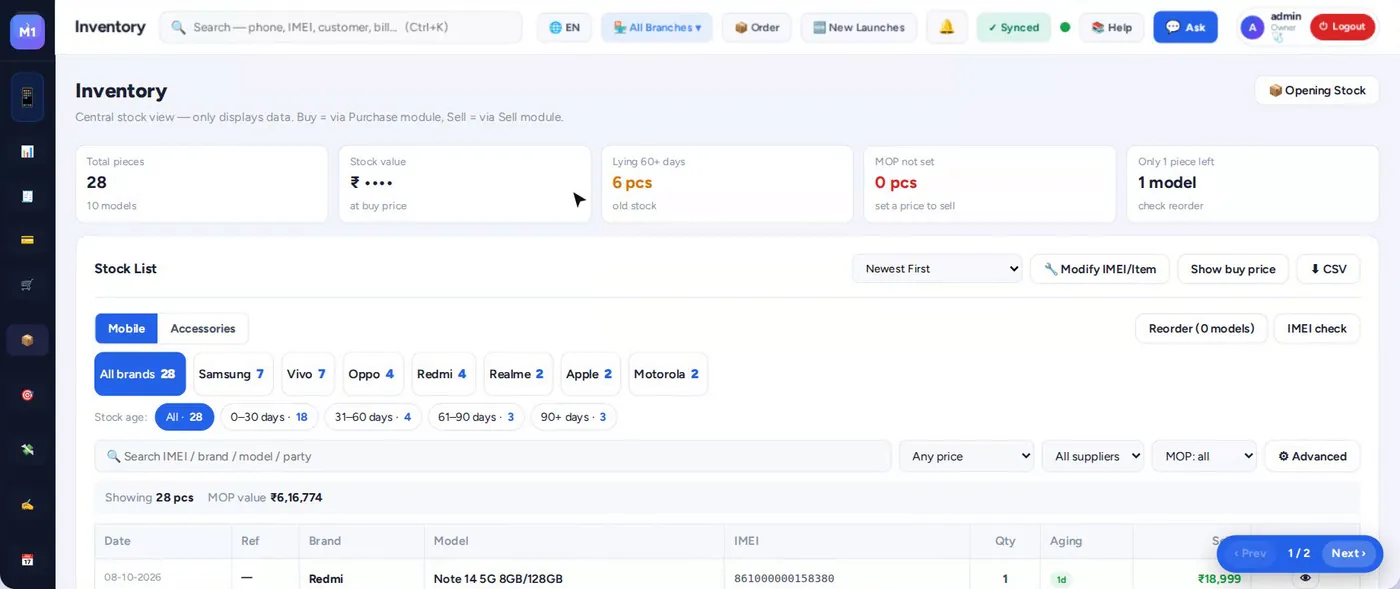Download the CSV export
1400x589 pixels.
pyautogui.click(x=1328, y=269)
